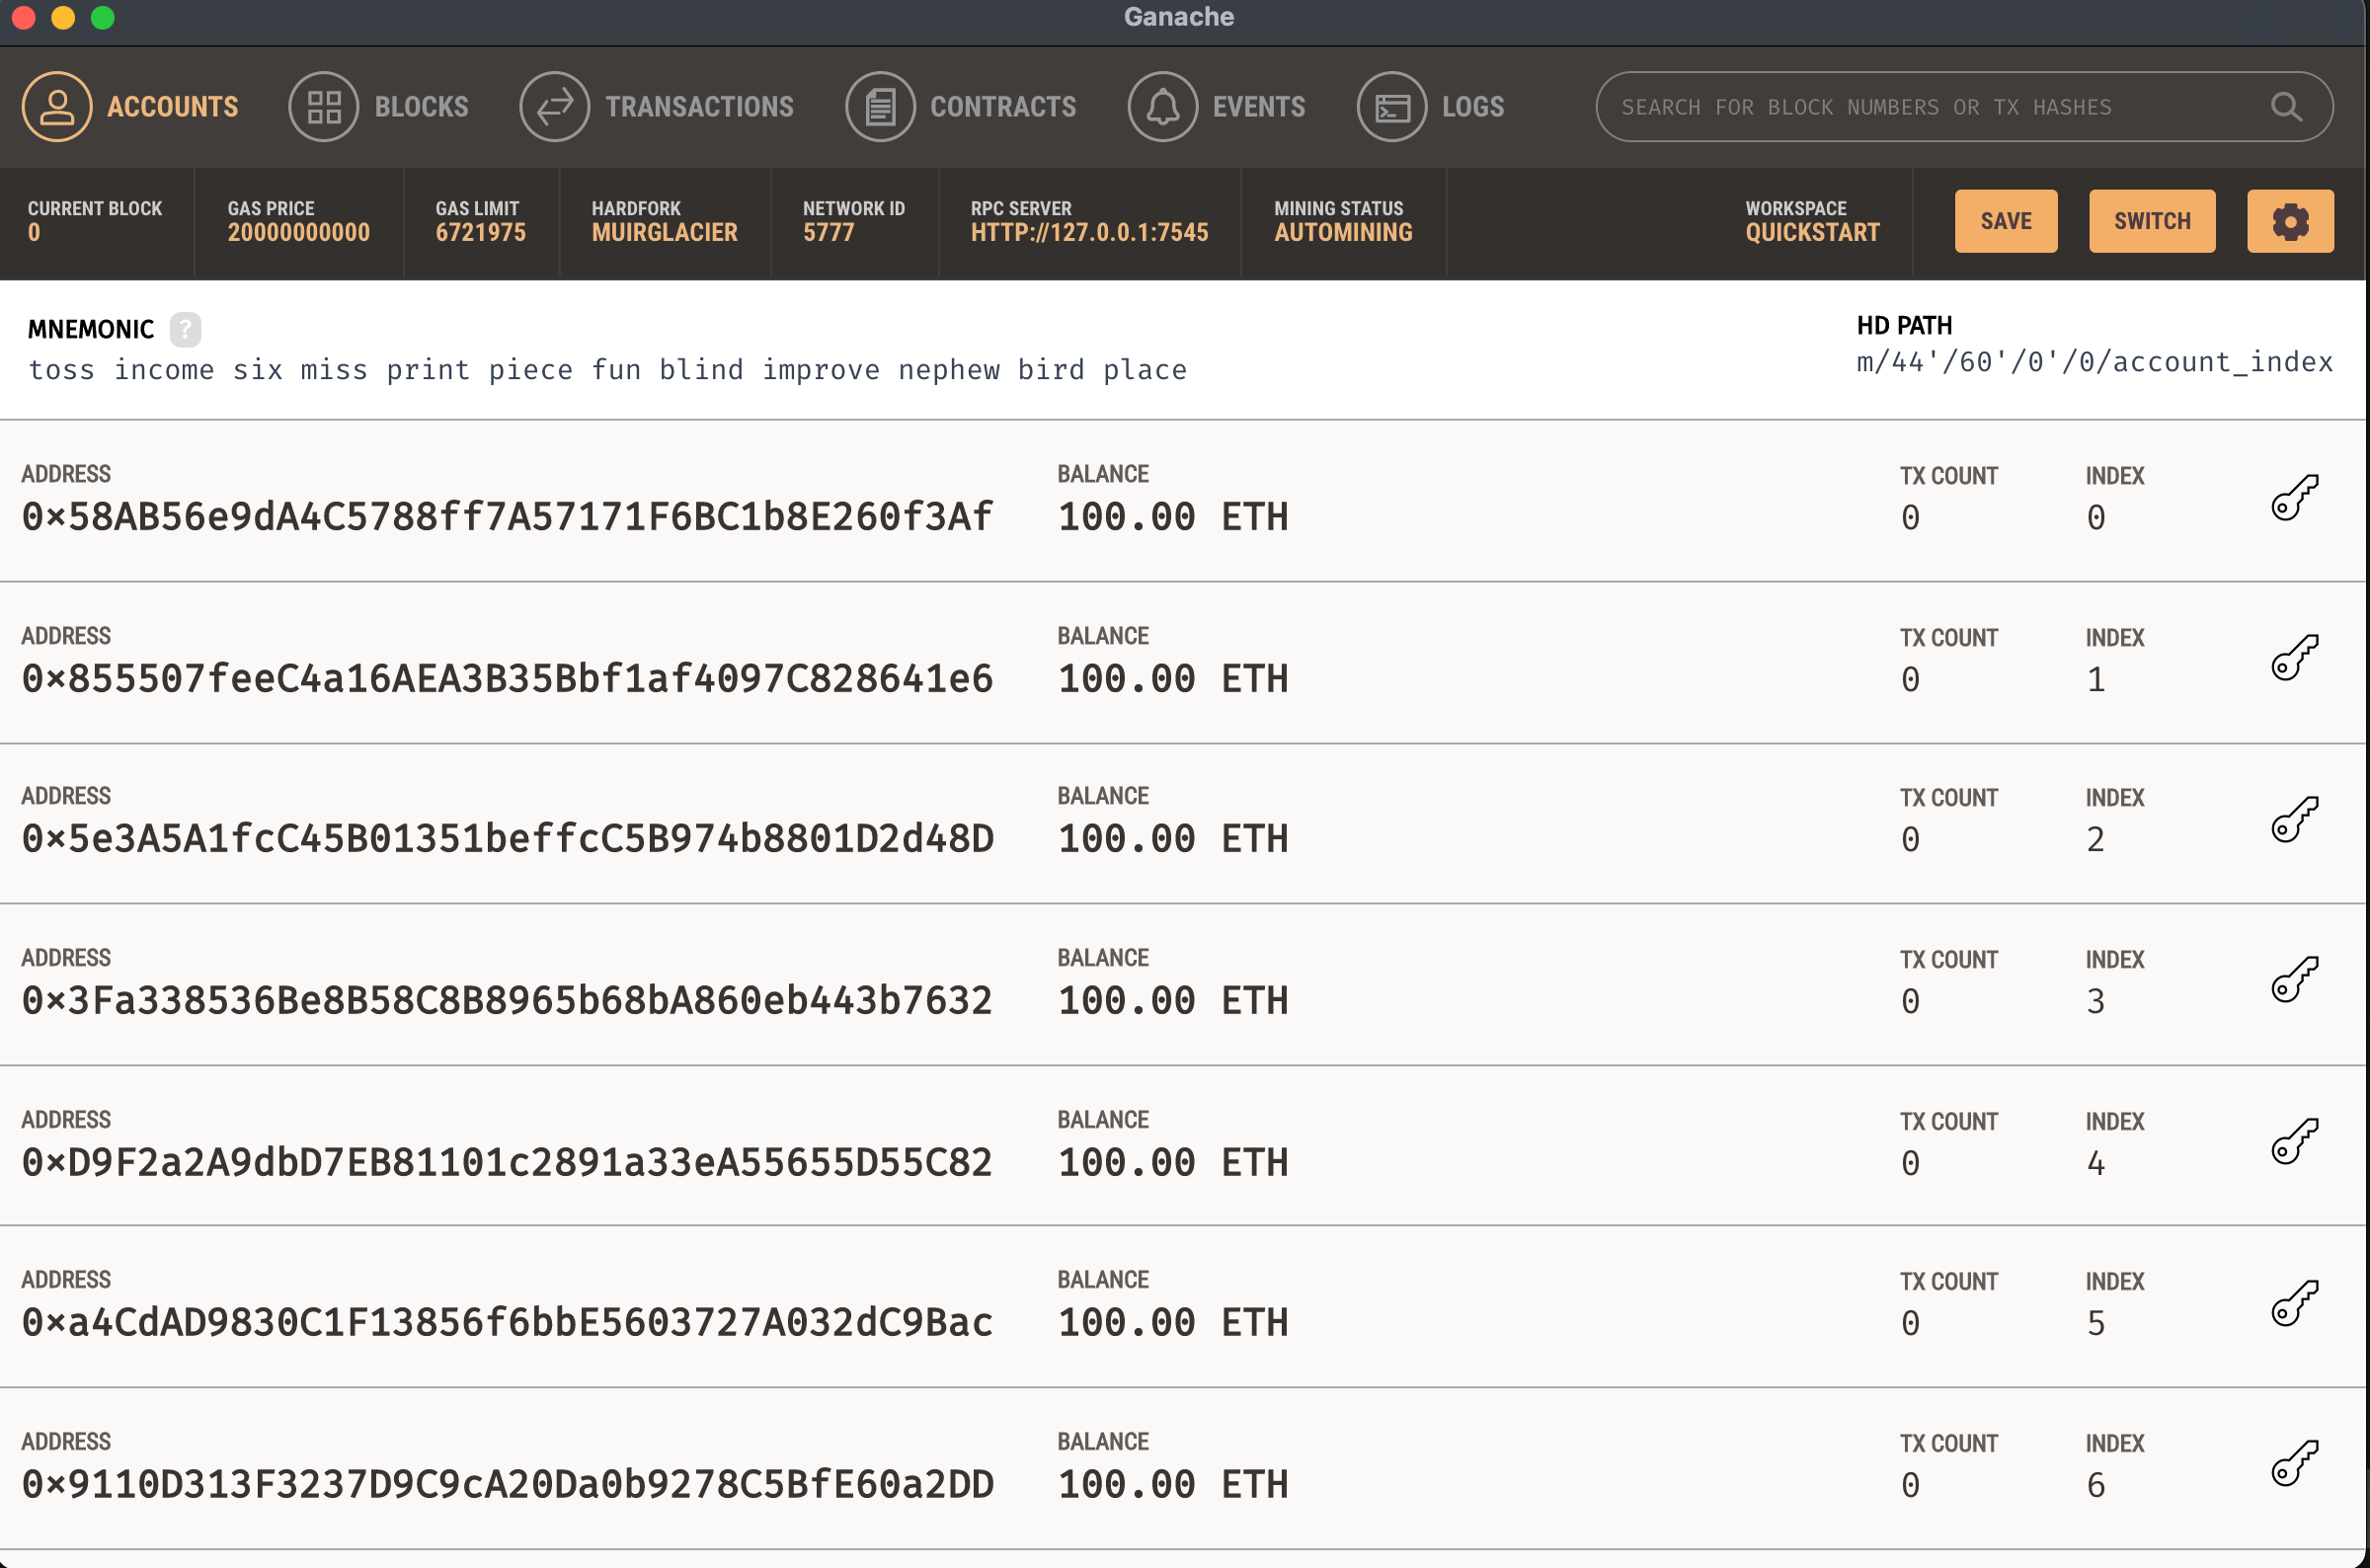The width and height of the screenshot is (2370, 1568).
Task: Show private key for index 3 account
Action: [2294, 980]
